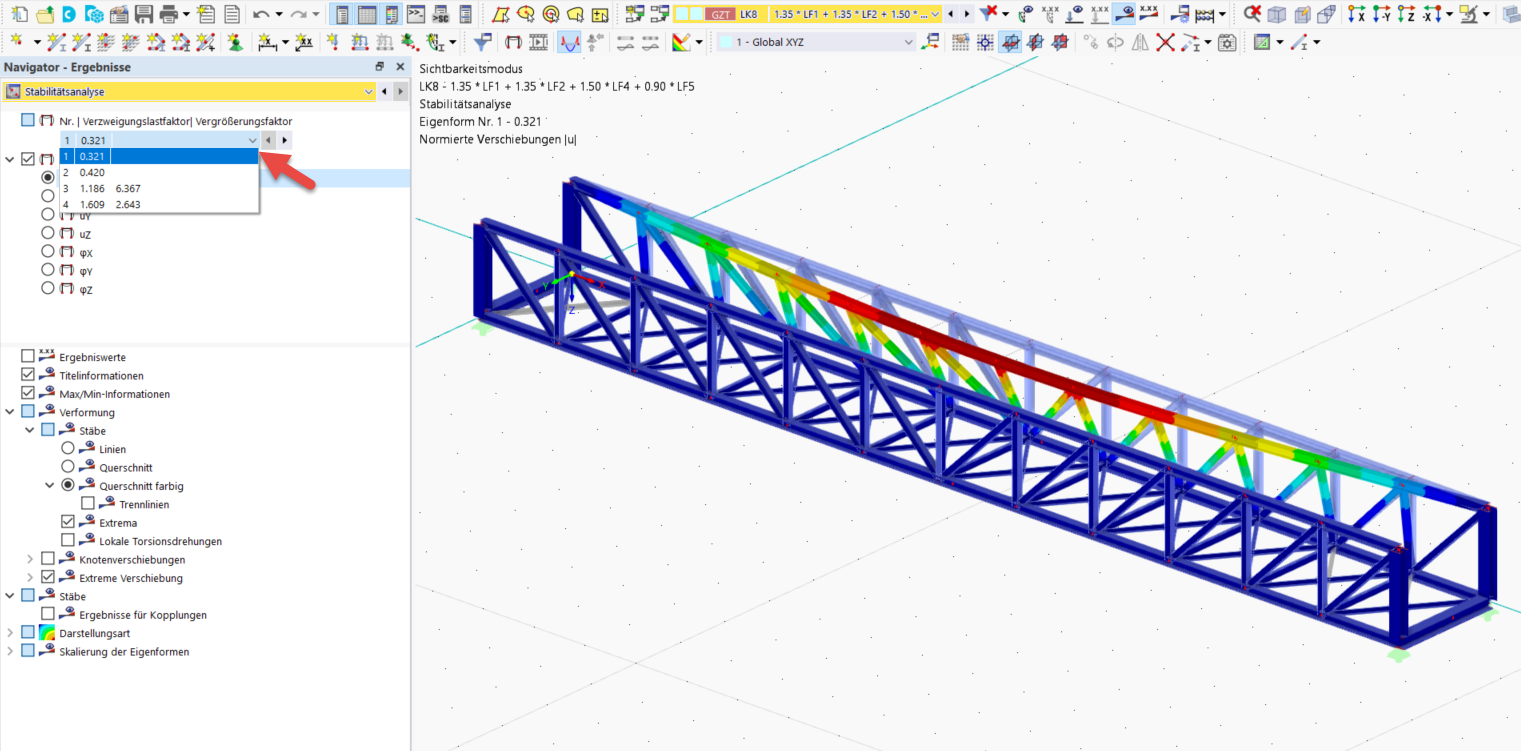Uncheck Max/Min-Informationen checkbox
This screenshot has width=1521, height=751.
tap(28, 394)
